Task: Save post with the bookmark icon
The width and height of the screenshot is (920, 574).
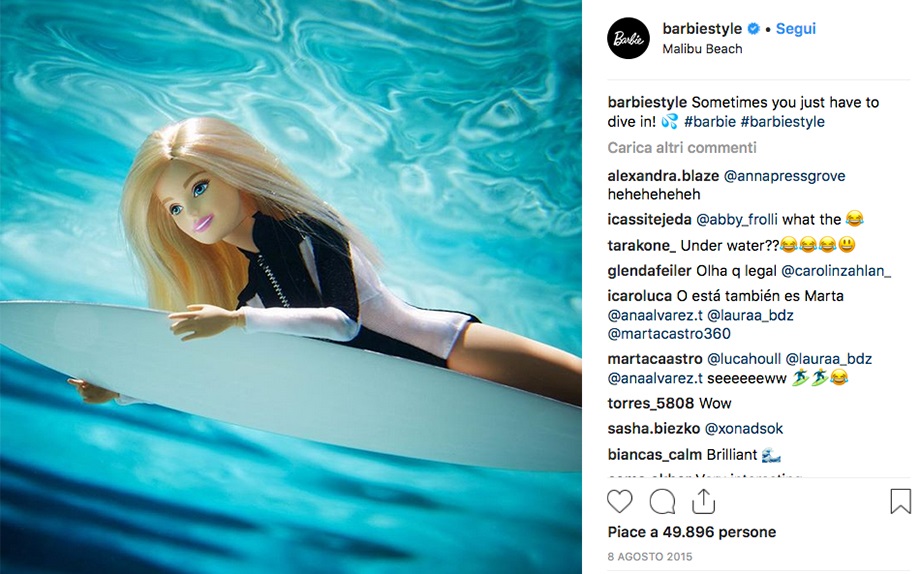Action: point(900,502)
